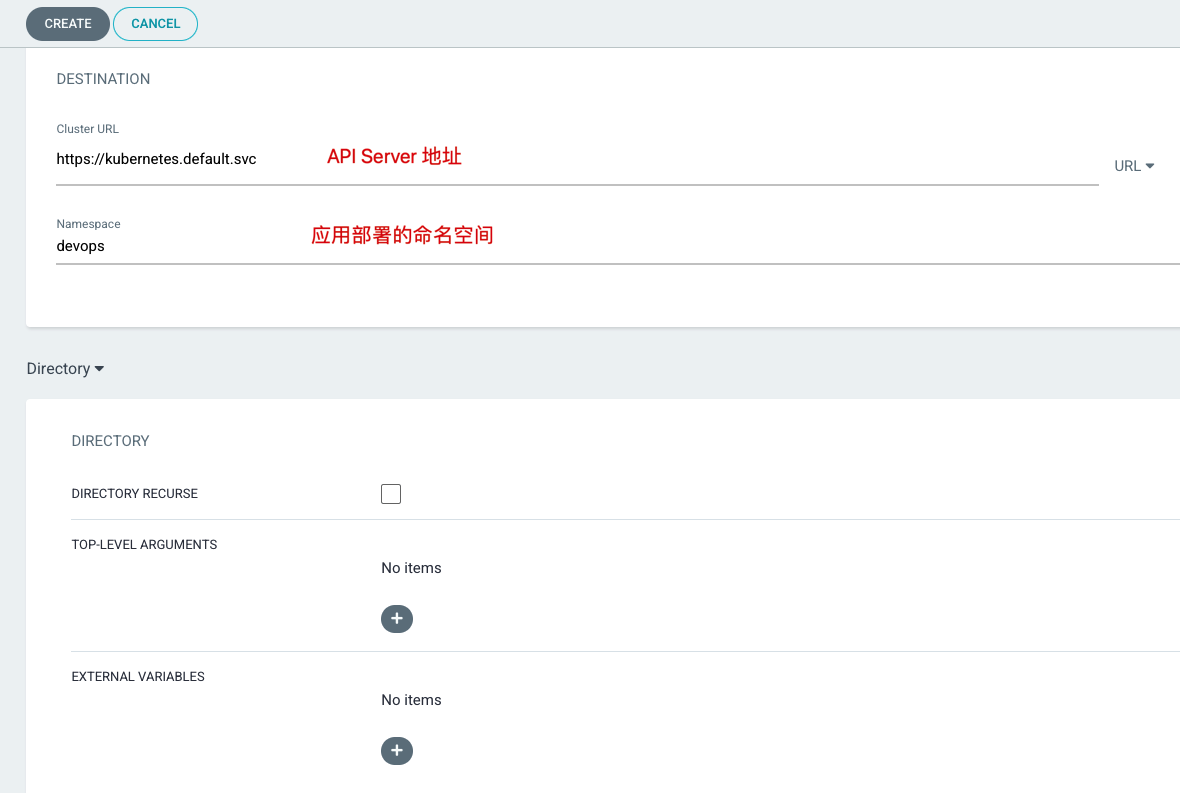Click the Cluster URL field label
1180x793 pixels.
[x=87, y=129]
